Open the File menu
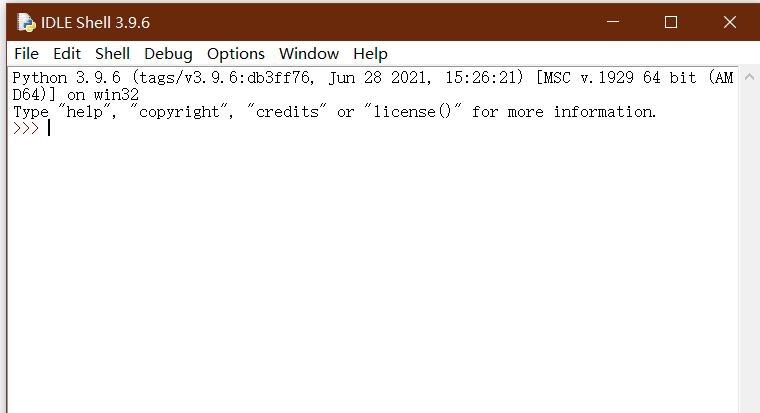This screenshot has height=413, width=760. point(26,54)
